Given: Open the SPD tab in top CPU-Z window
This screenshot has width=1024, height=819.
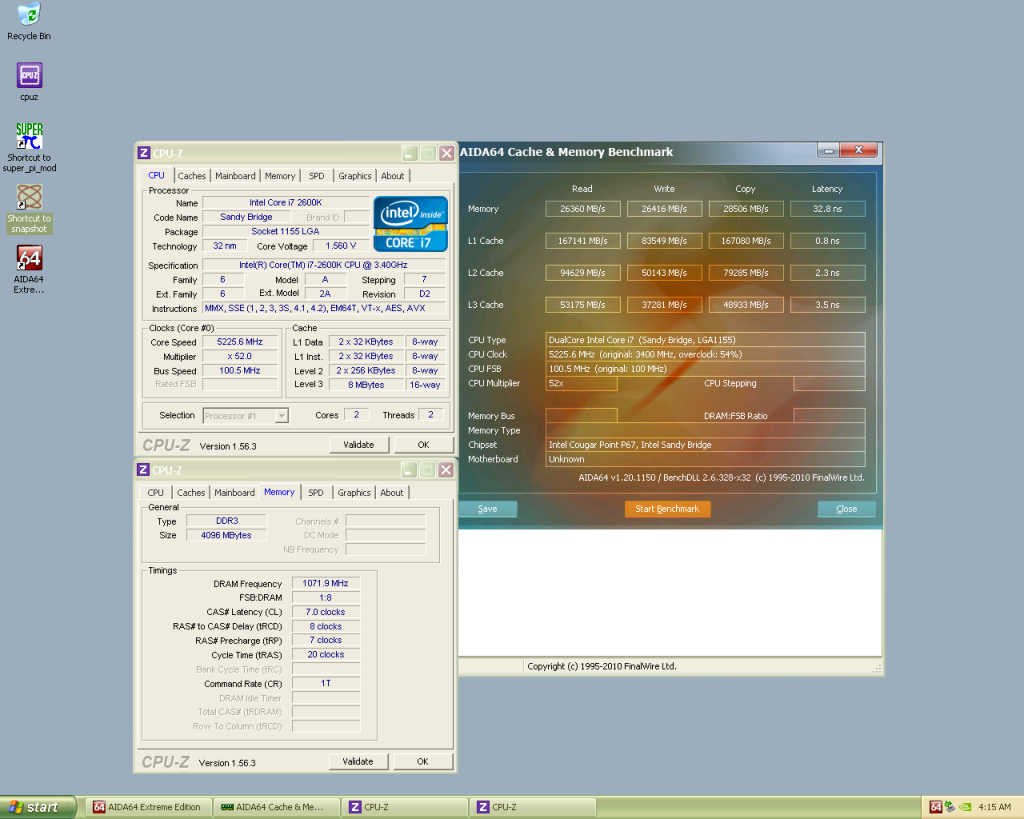Looking at the screenshot, I should point(317,176).
